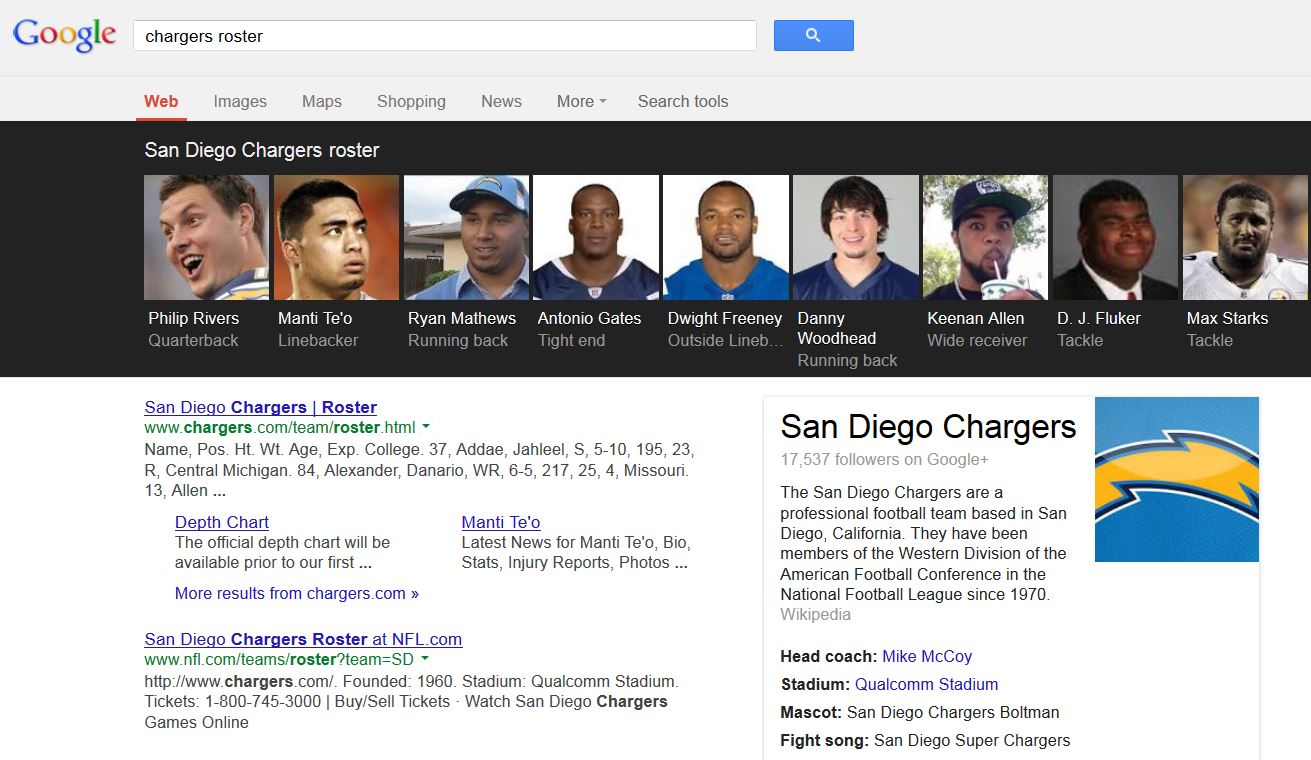1311x760 pixels.
Task: Click the Philip Rivers name label
Action: click(194, 318)
